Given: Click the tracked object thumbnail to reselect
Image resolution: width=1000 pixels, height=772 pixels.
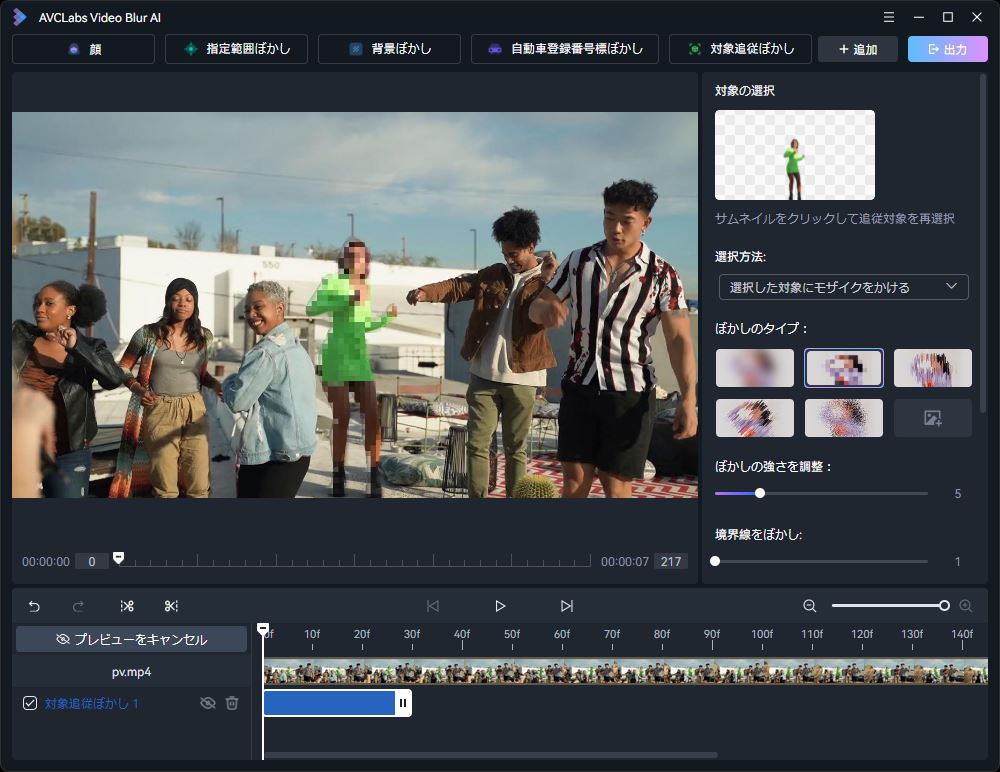Looking at the screenshot, I should point(794,155).
